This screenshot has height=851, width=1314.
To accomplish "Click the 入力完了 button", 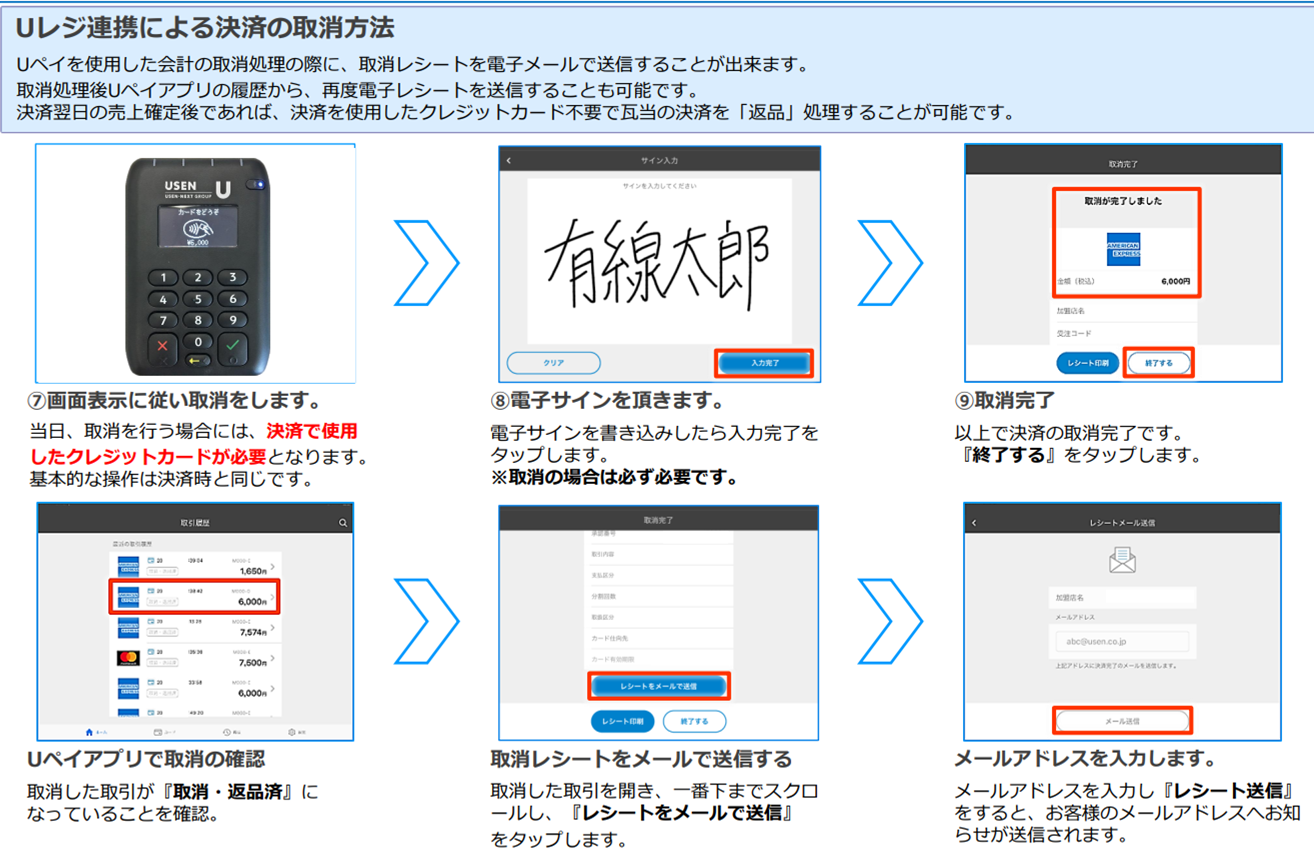I will point(765,363).
